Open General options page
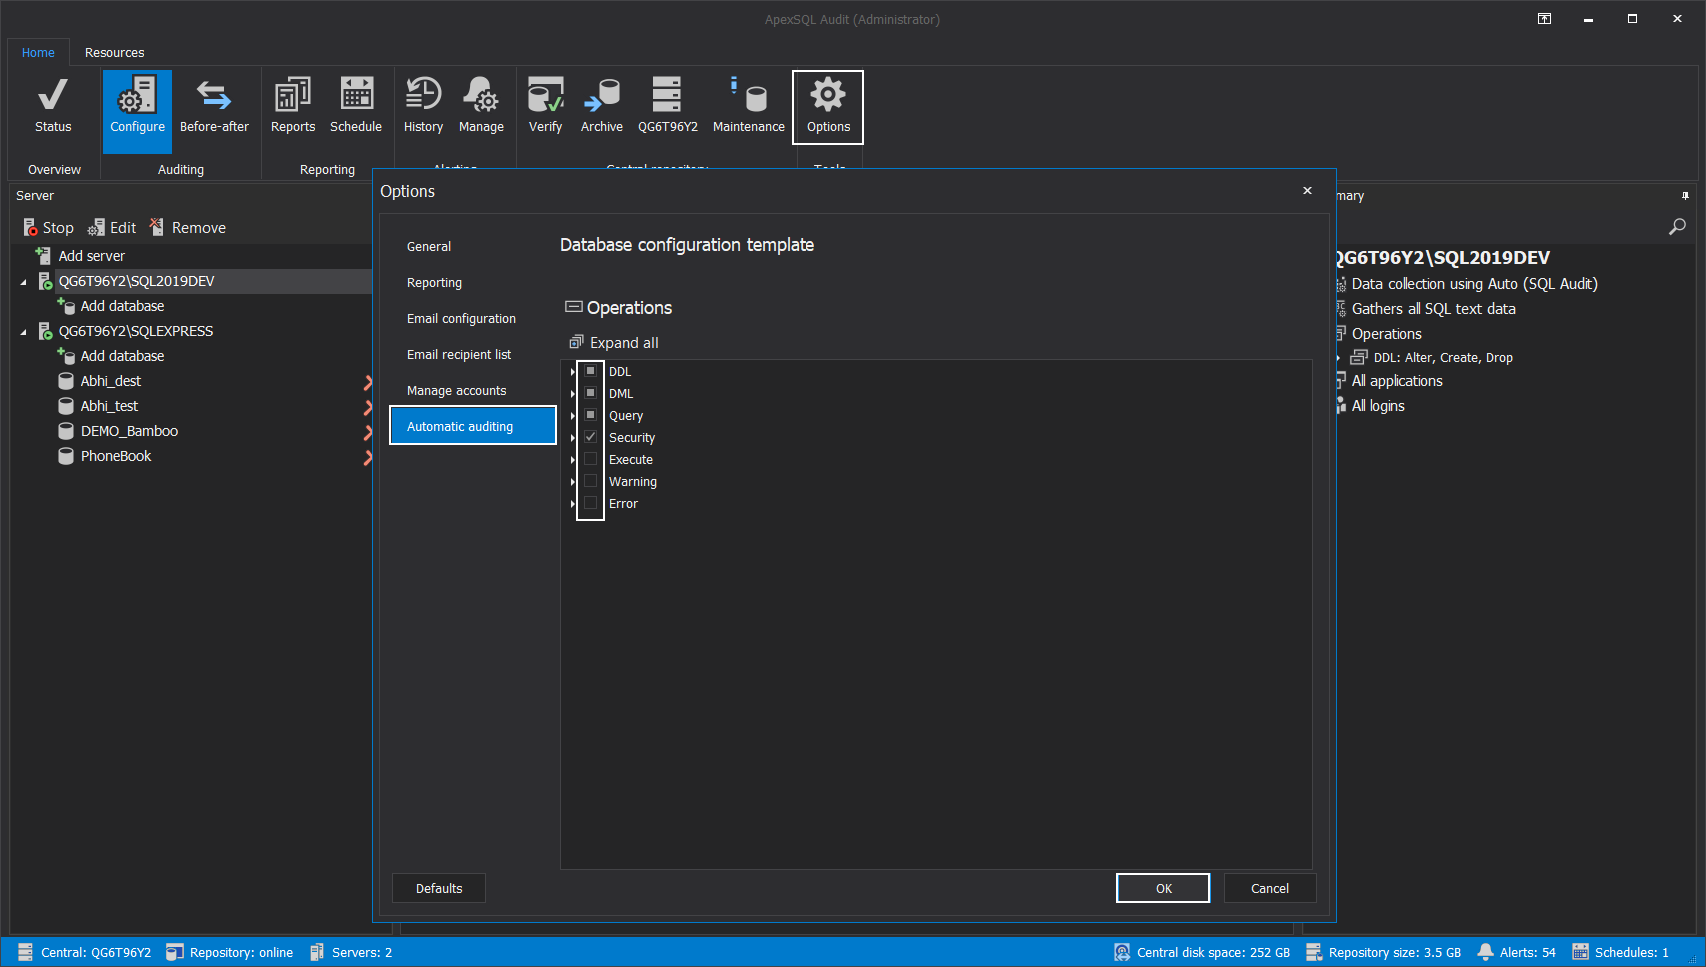 click(429, 246)
